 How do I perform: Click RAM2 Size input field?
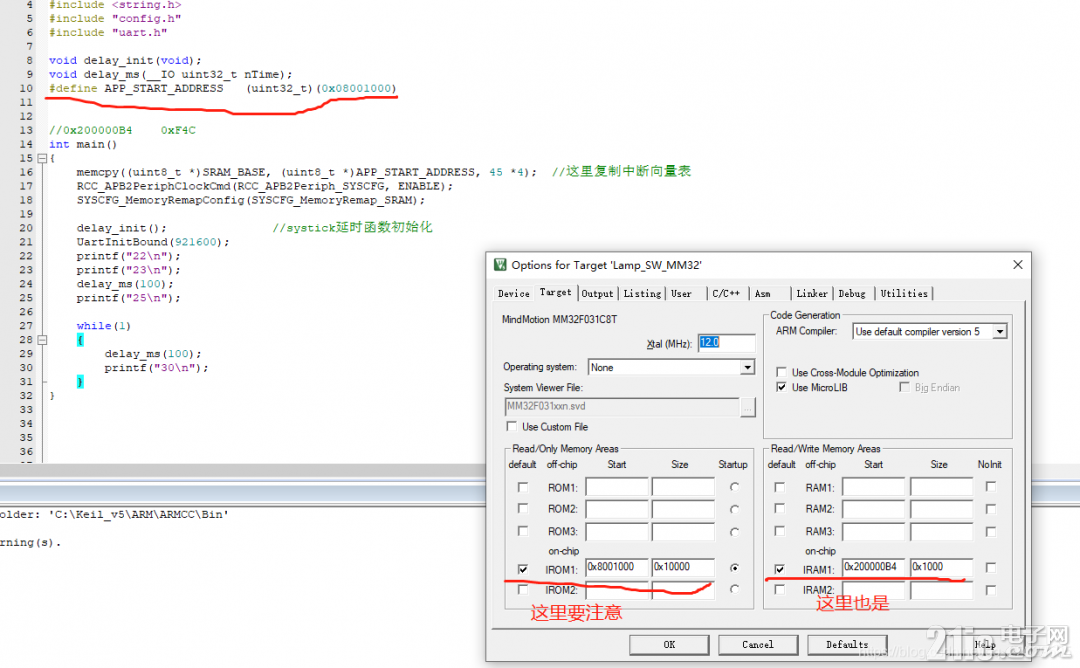[941, 510]
